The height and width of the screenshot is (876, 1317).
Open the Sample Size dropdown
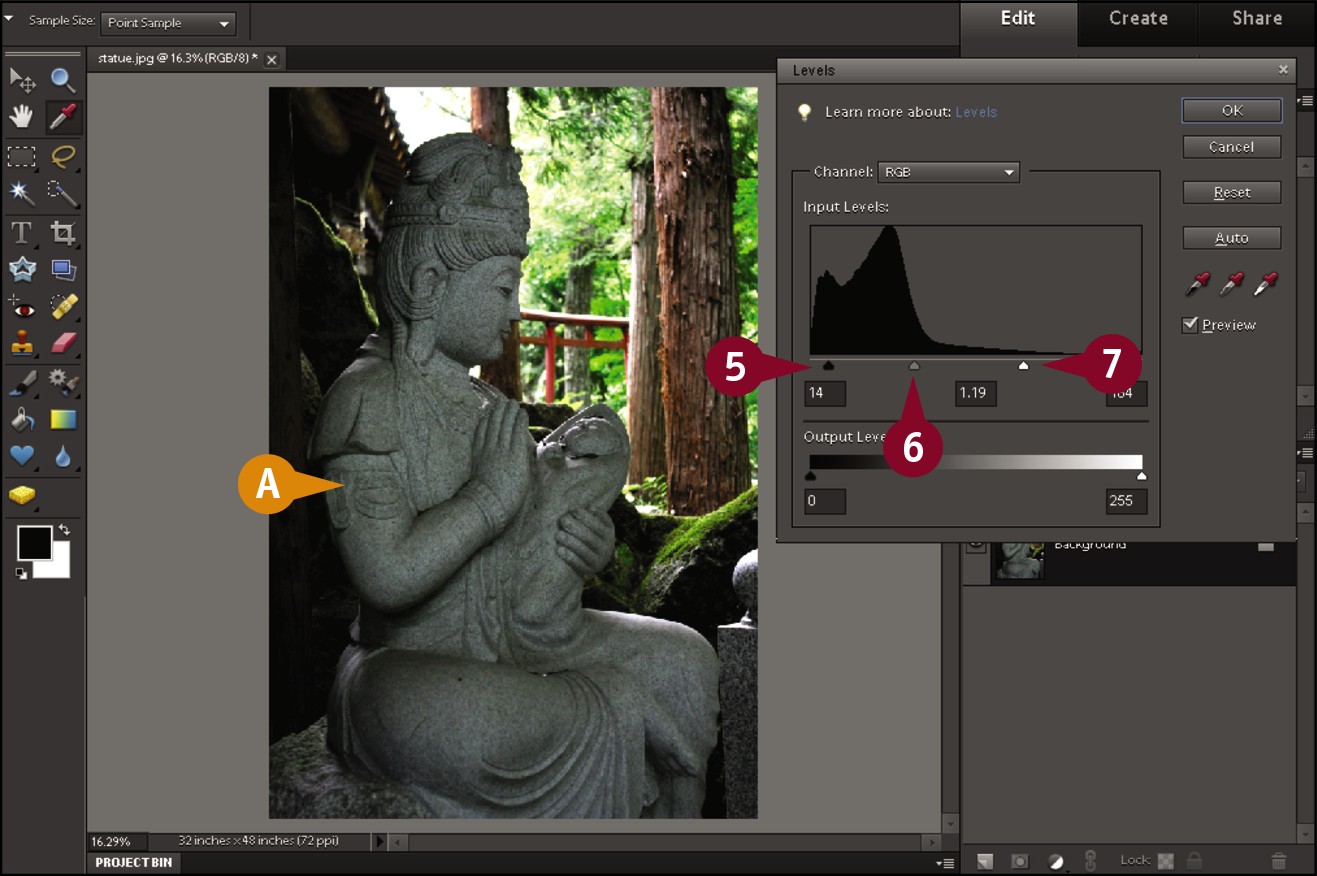point(168,23)
